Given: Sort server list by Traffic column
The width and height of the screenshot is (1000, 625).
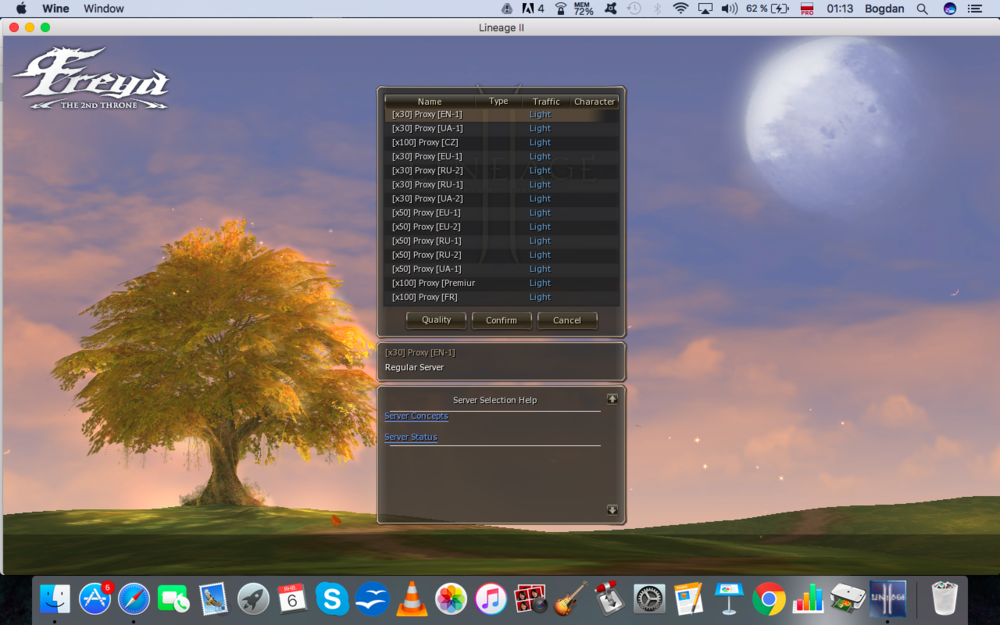Looking at the screenshot, I should click(546, 101).
